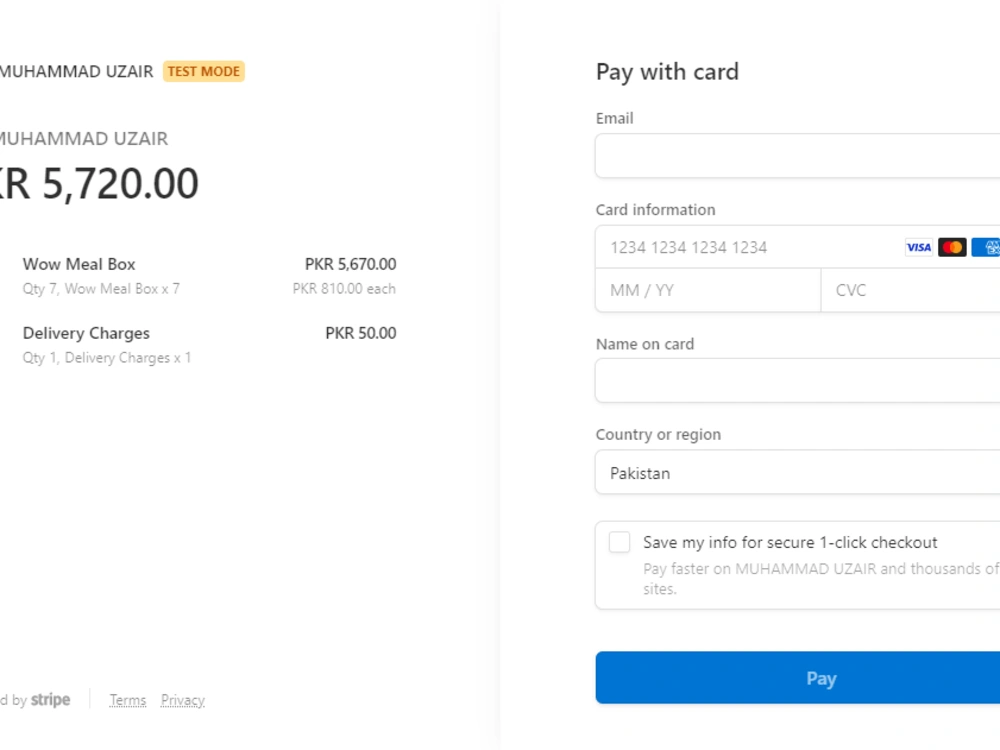
Task: Click the American Express card icon
Action: point(986,247)
